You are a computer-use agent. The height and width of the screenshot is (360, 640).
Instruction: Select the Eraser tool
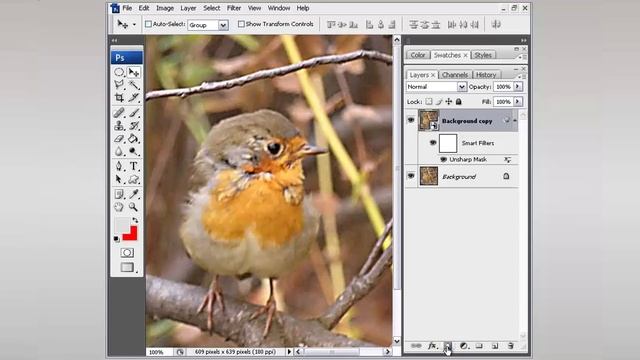click(x=119, y=139)
